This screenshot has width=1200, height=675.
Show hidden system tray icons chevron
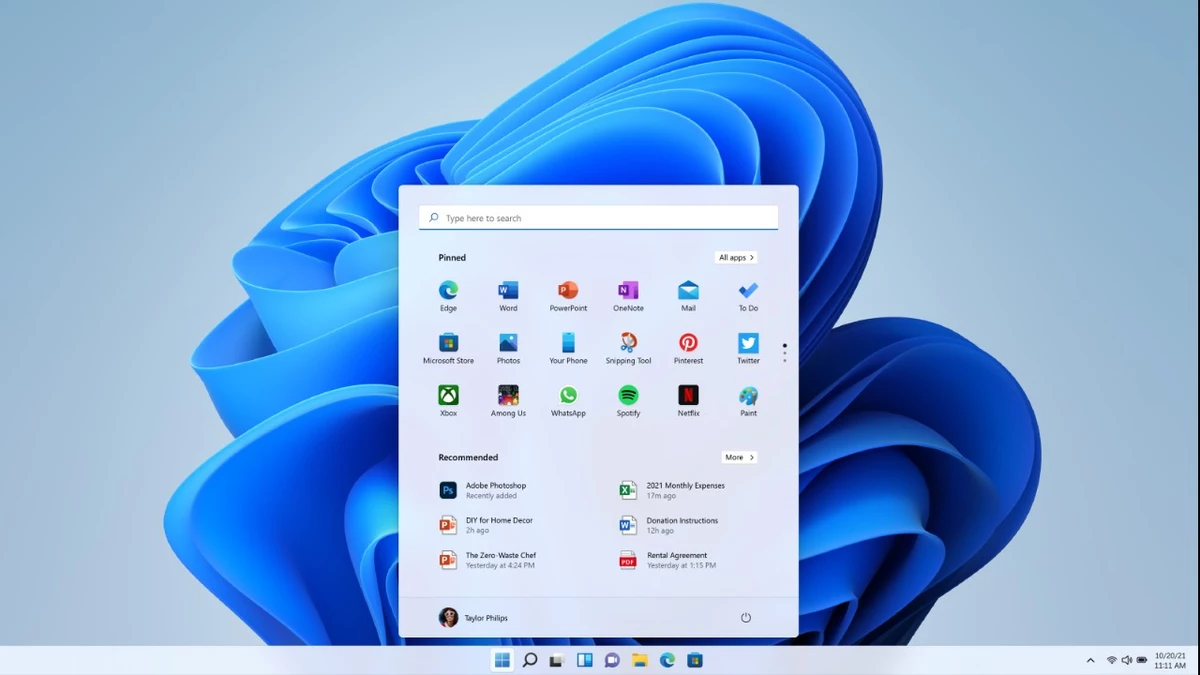tap(1090, 660)
